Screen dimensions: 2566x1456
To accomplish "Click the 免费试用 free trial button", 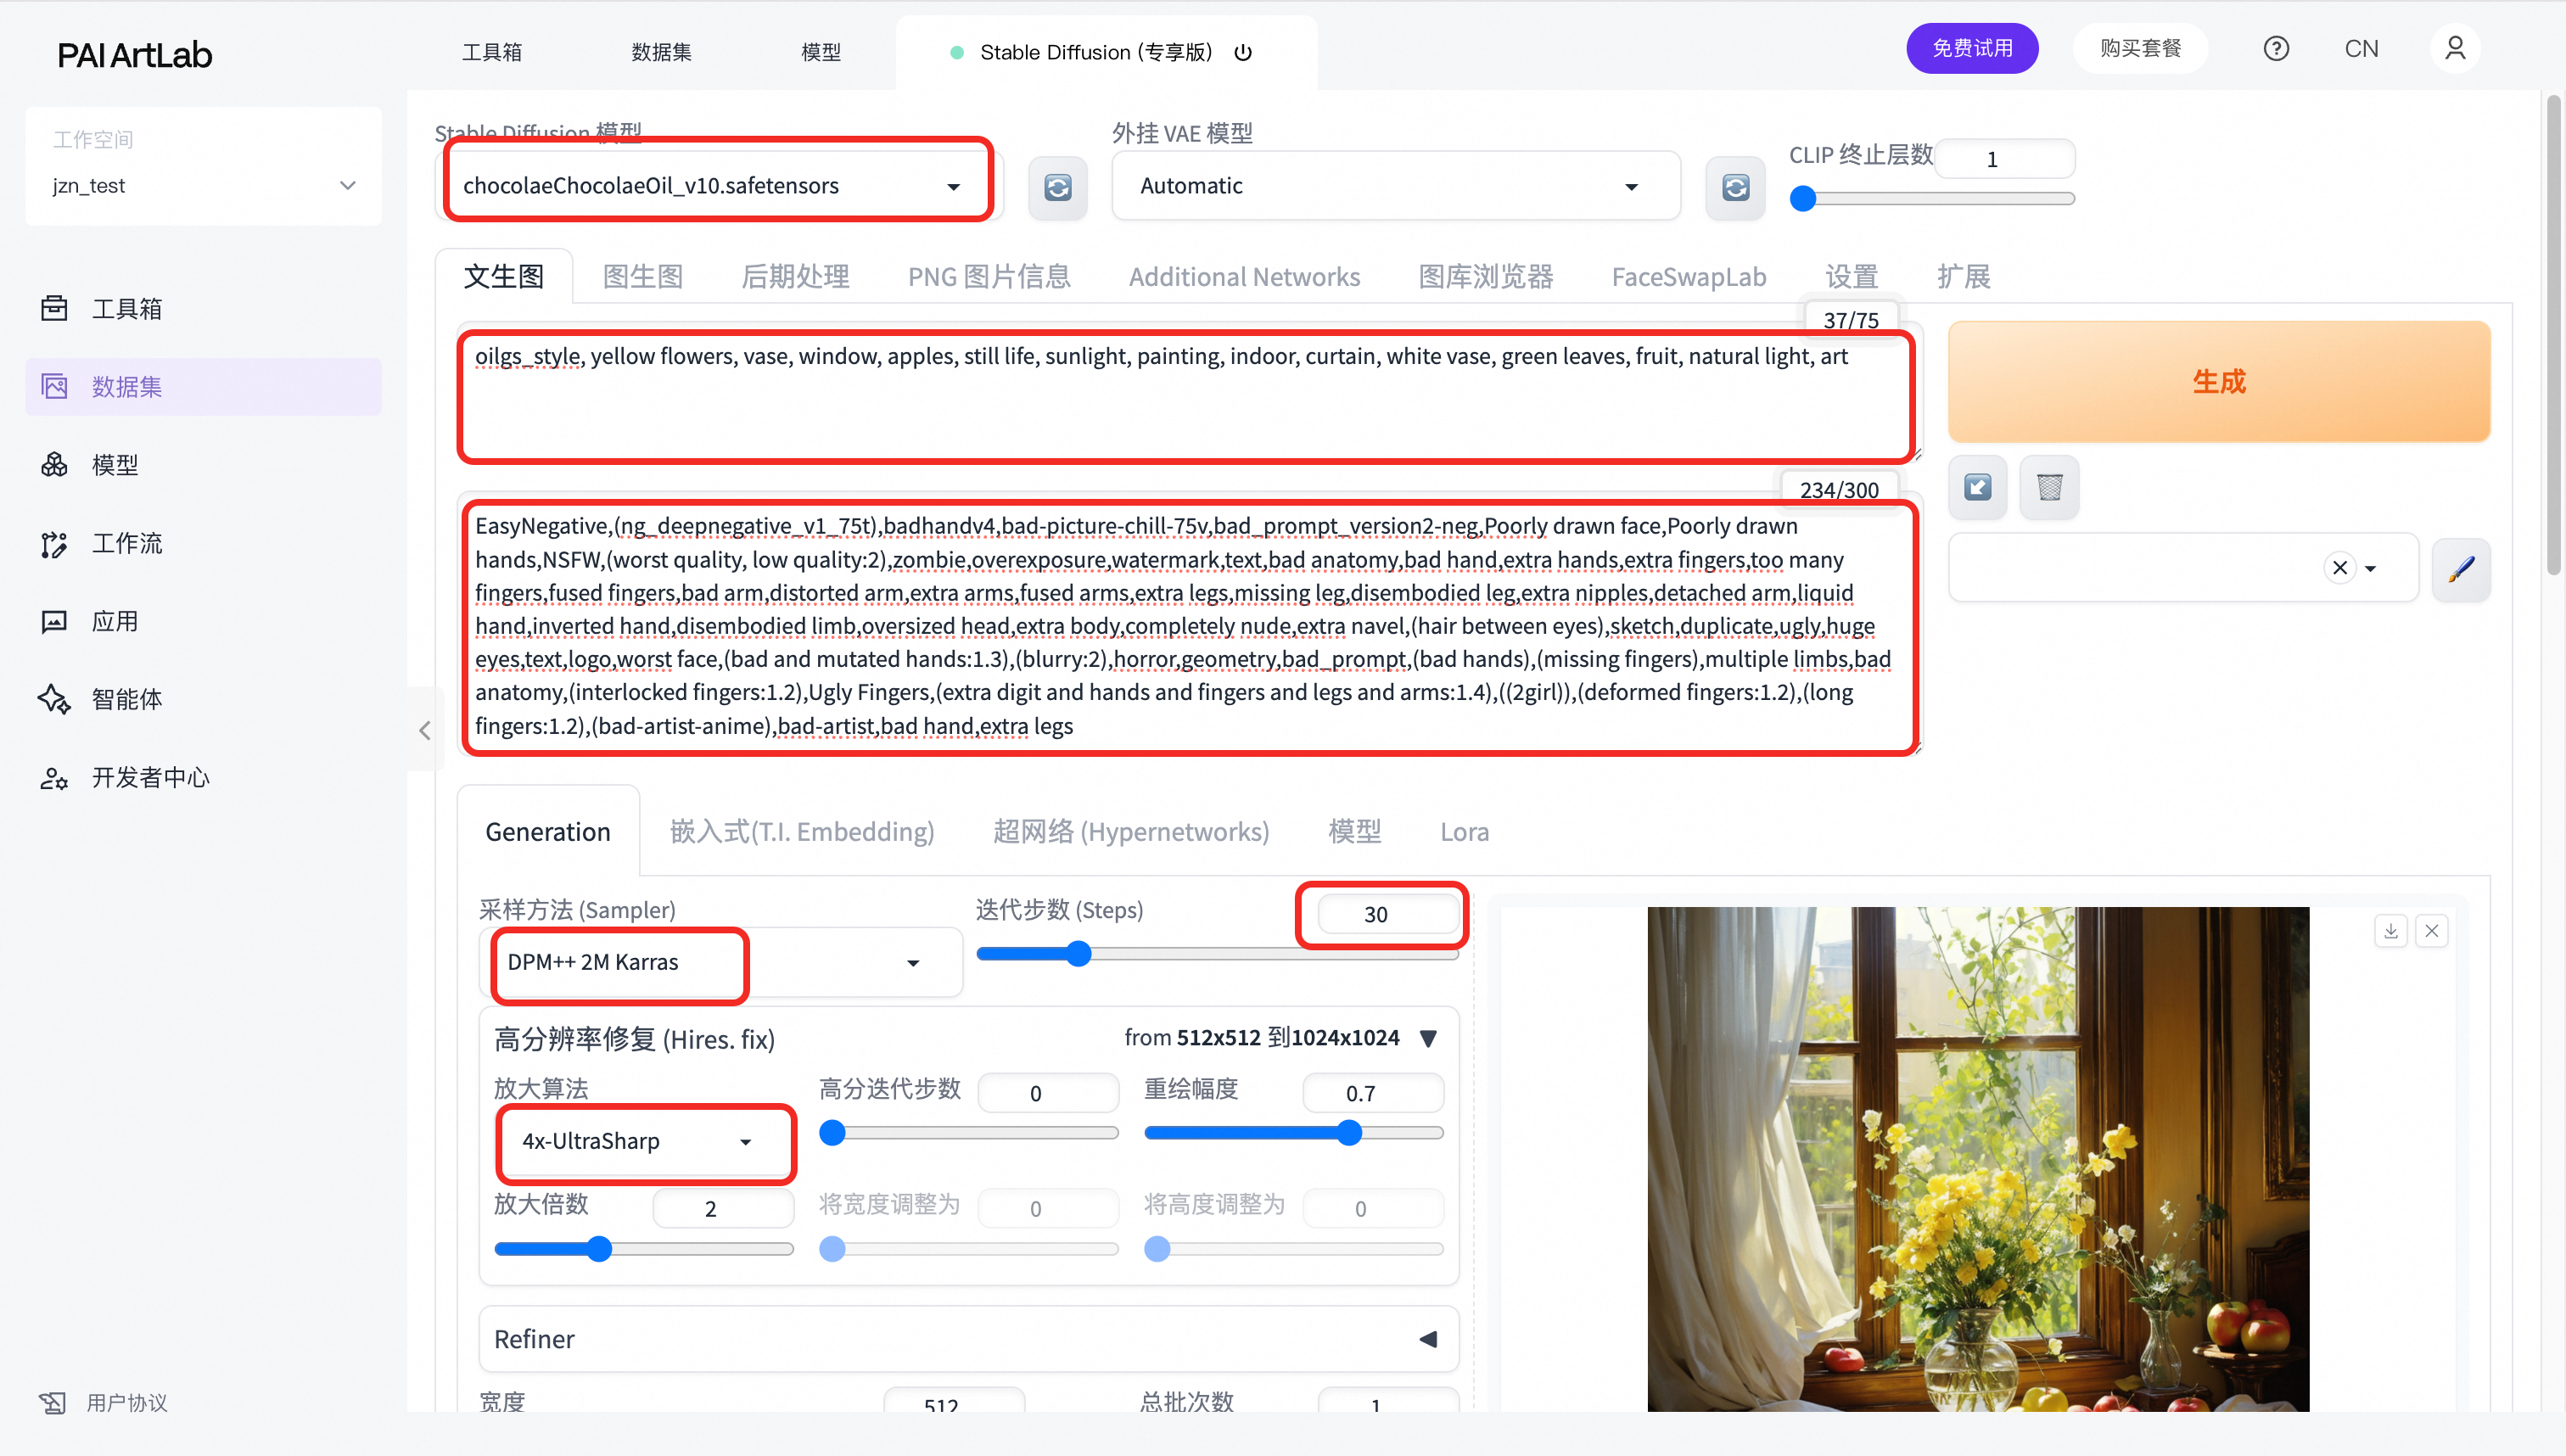I will [1971, 49].
